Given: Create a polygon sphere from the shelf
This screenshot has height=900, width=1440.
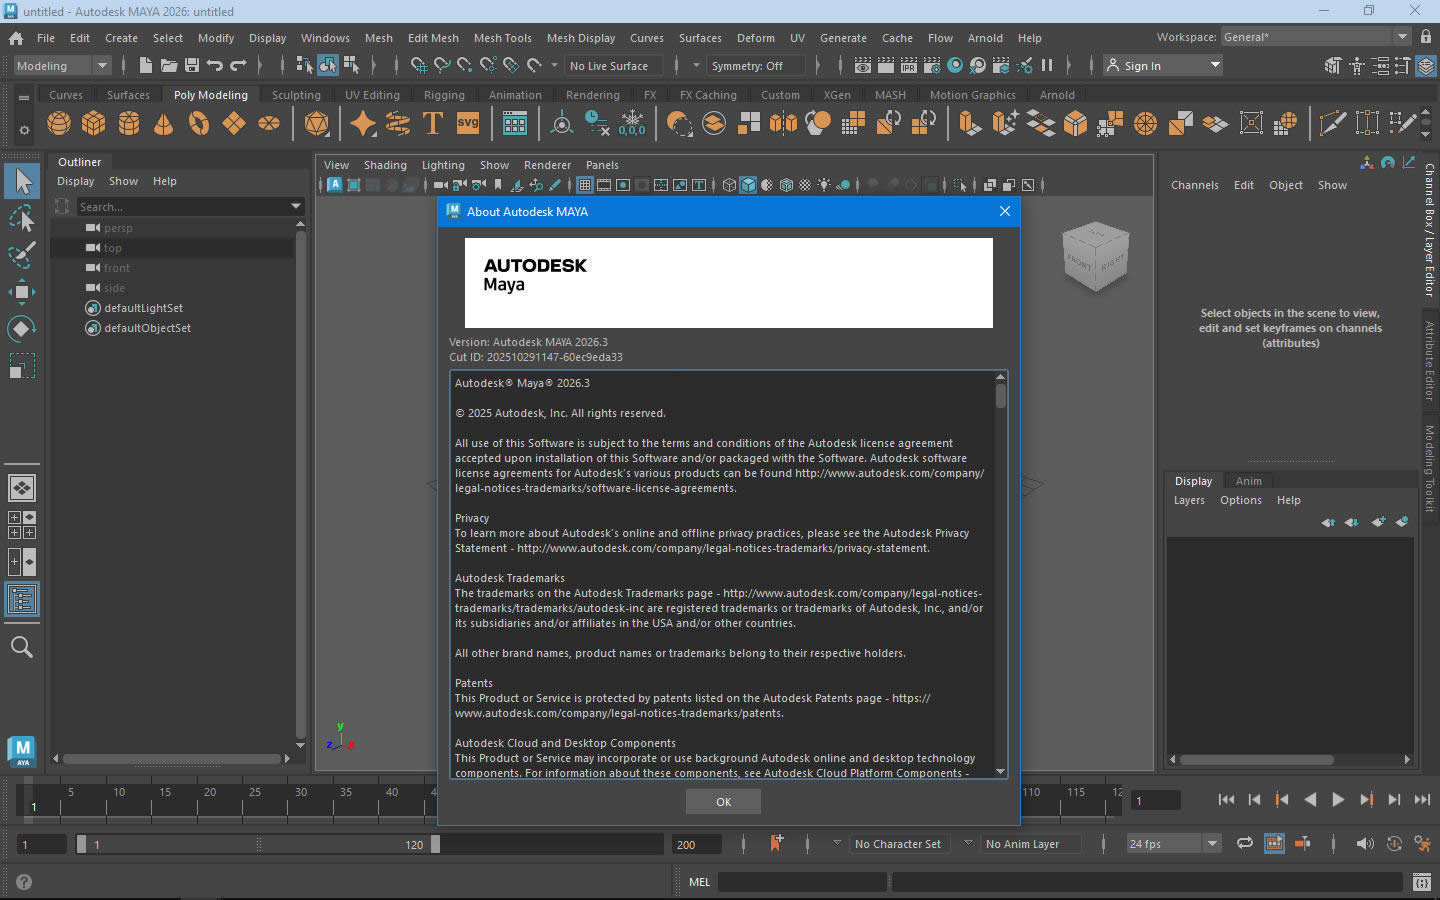Looking at the screenshot, I should 59,123.
